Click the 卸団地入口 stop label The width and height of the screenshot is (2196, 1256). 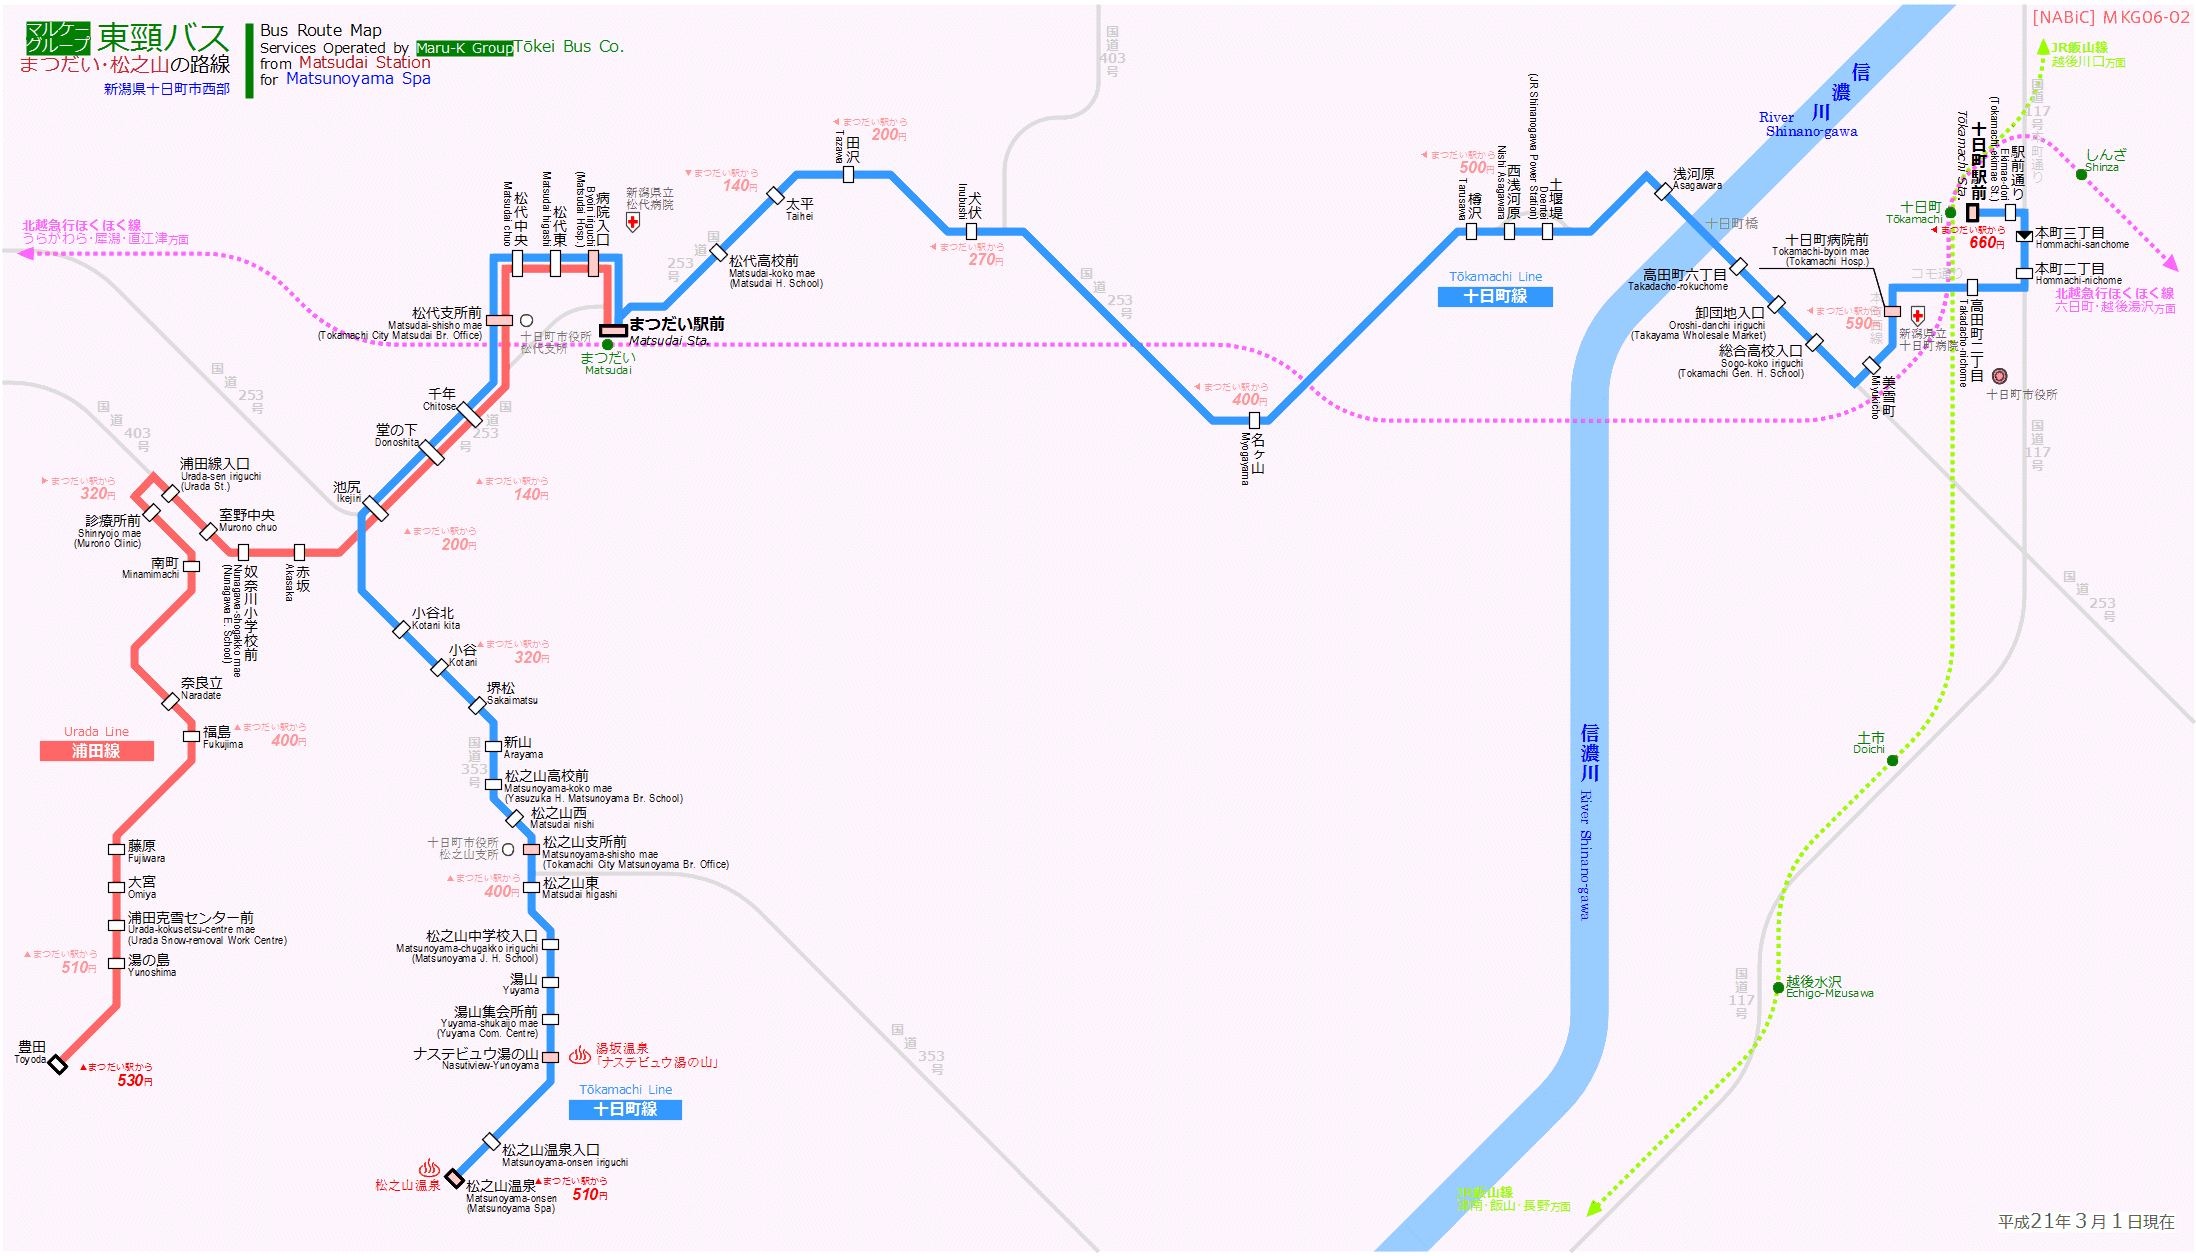1729,312
